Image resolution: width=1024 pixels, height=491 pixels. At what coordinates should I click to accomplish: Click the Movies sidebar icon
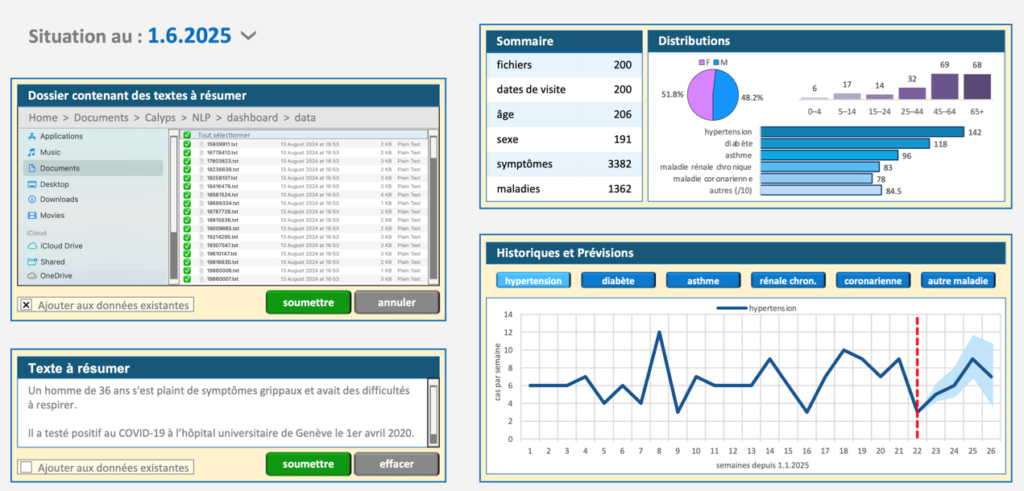pos(32,215)
